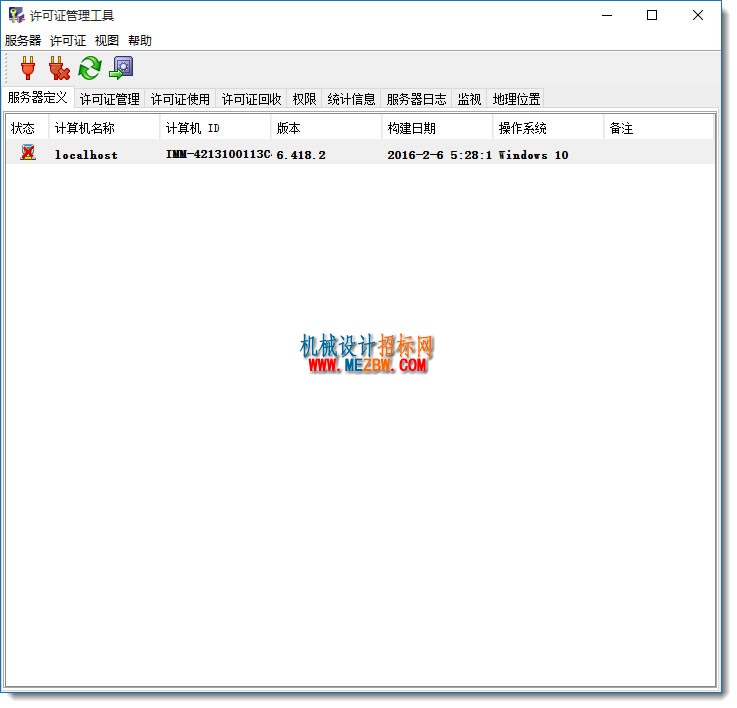Viewport: 737px width, 708px height.
Task: Click the app icon in title bar
Action: click(x=16, y=16)
